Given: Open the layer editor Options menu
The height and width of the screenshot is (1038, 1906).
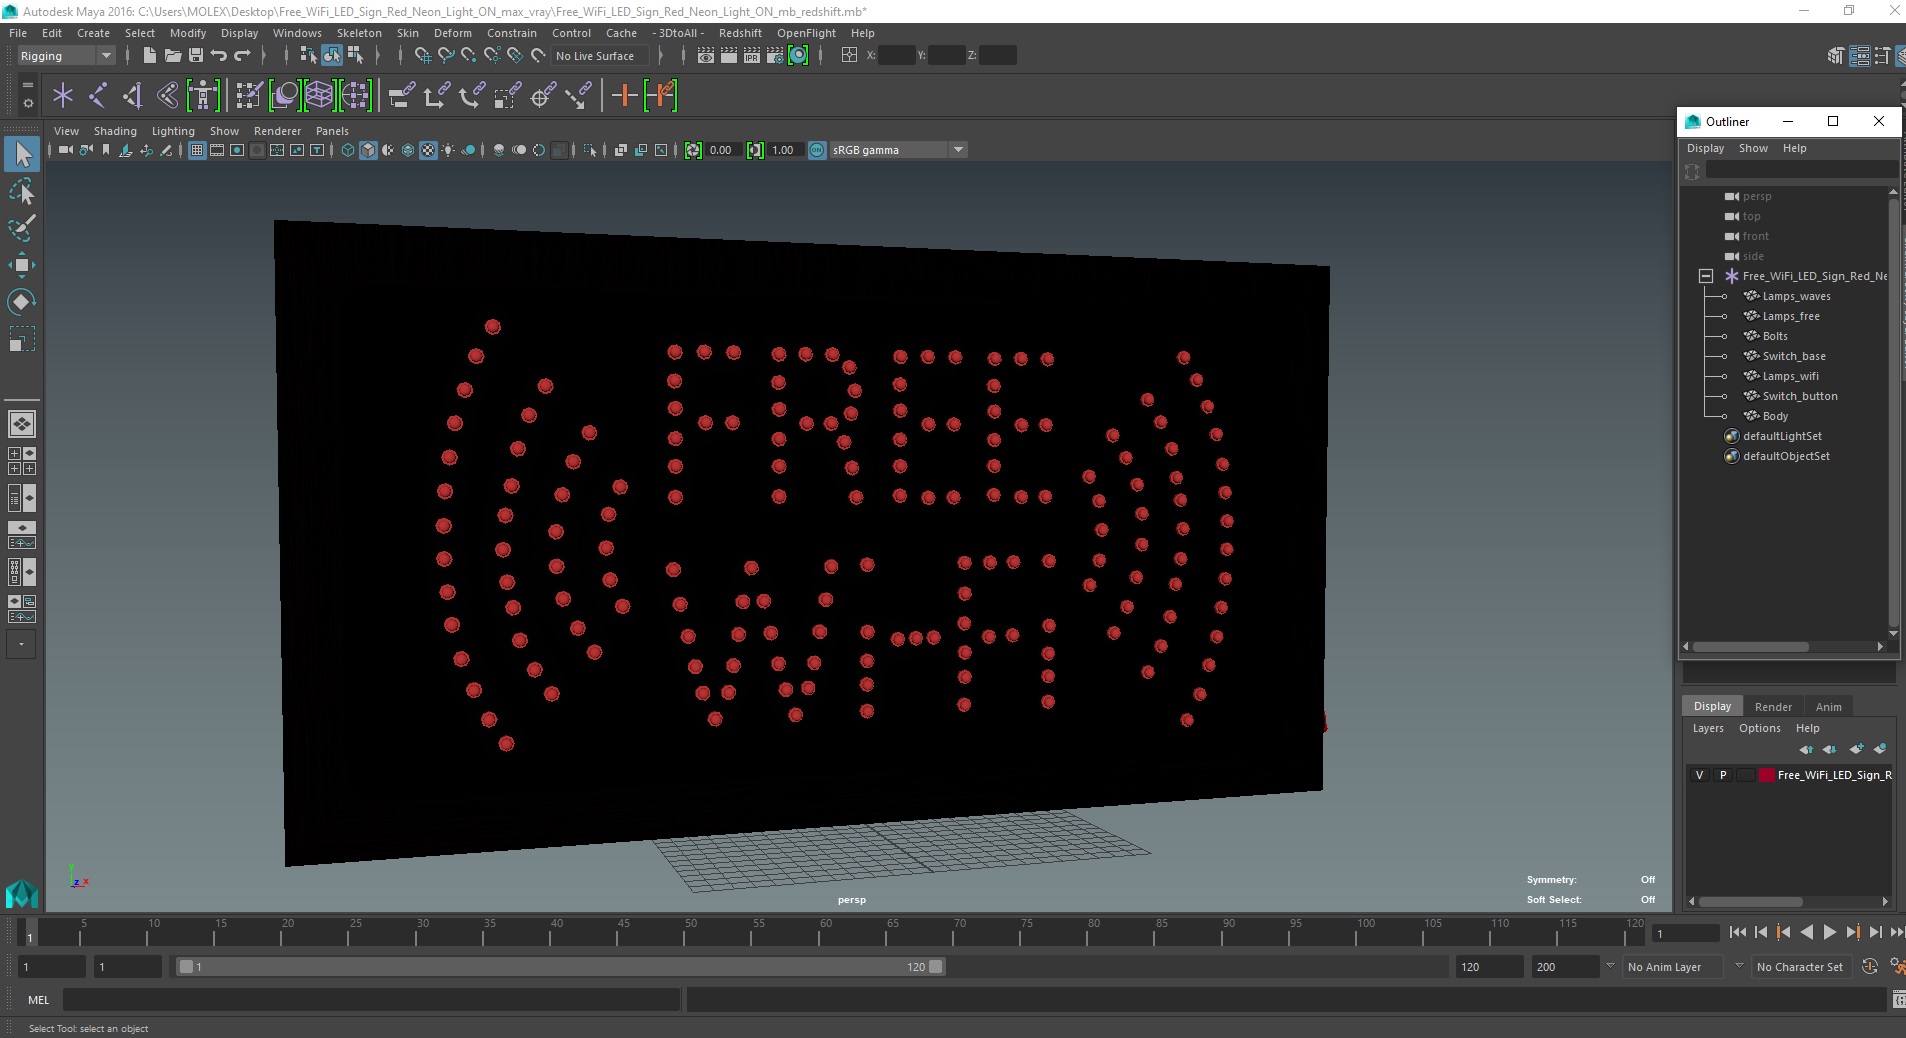Looking at the screenshot, I should [x=1759, y=728].
